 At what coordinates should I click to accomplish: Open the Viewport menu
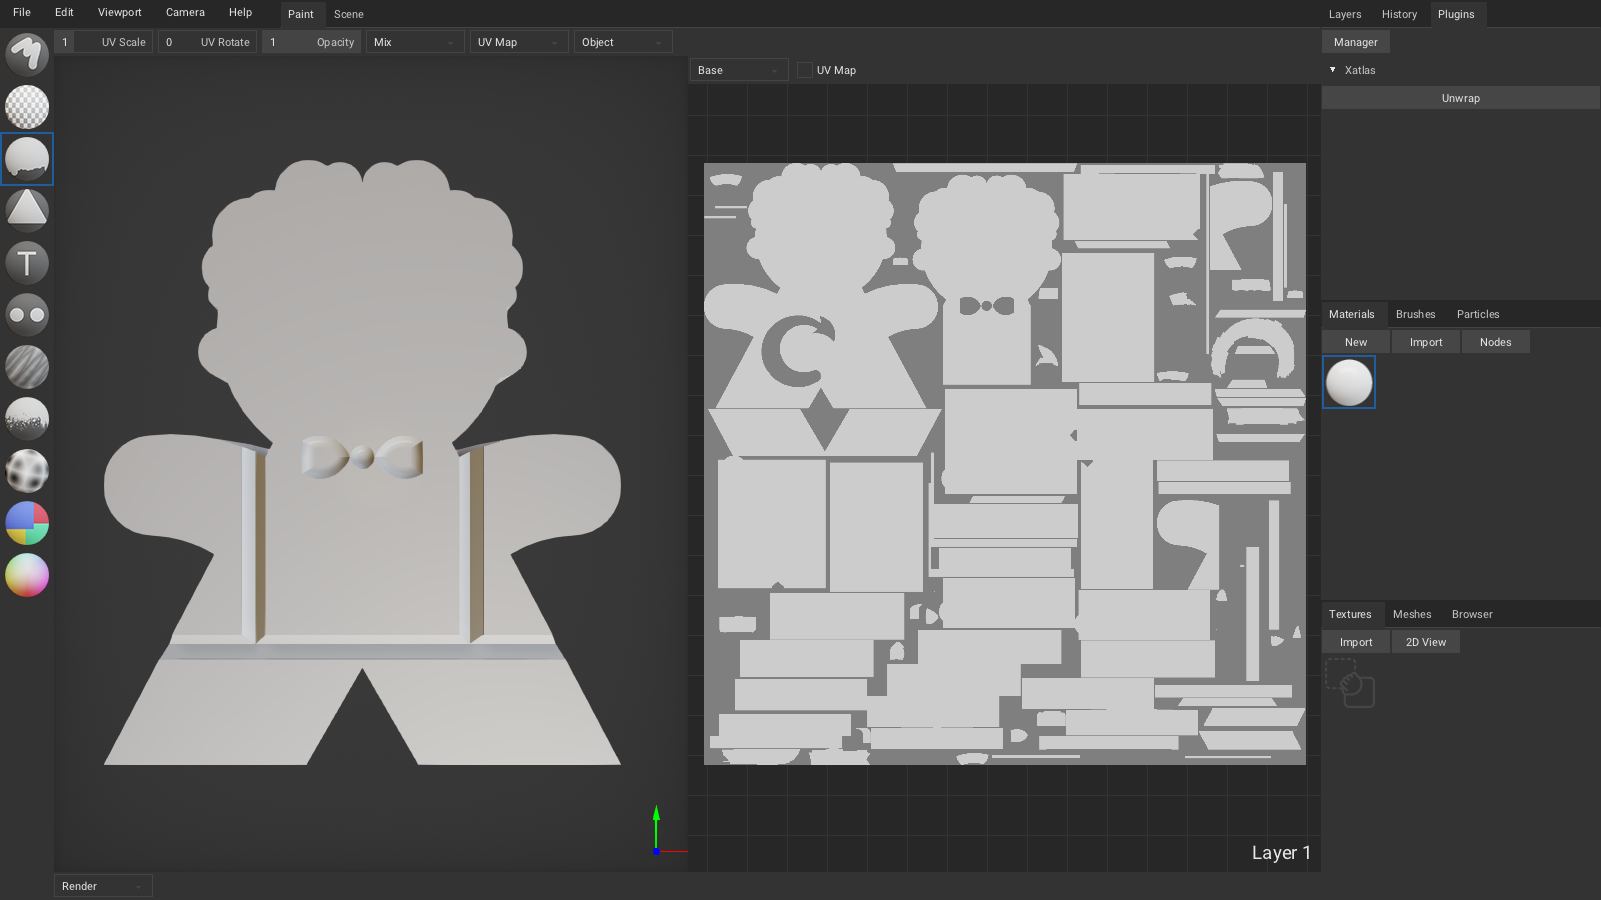(120, 13)
